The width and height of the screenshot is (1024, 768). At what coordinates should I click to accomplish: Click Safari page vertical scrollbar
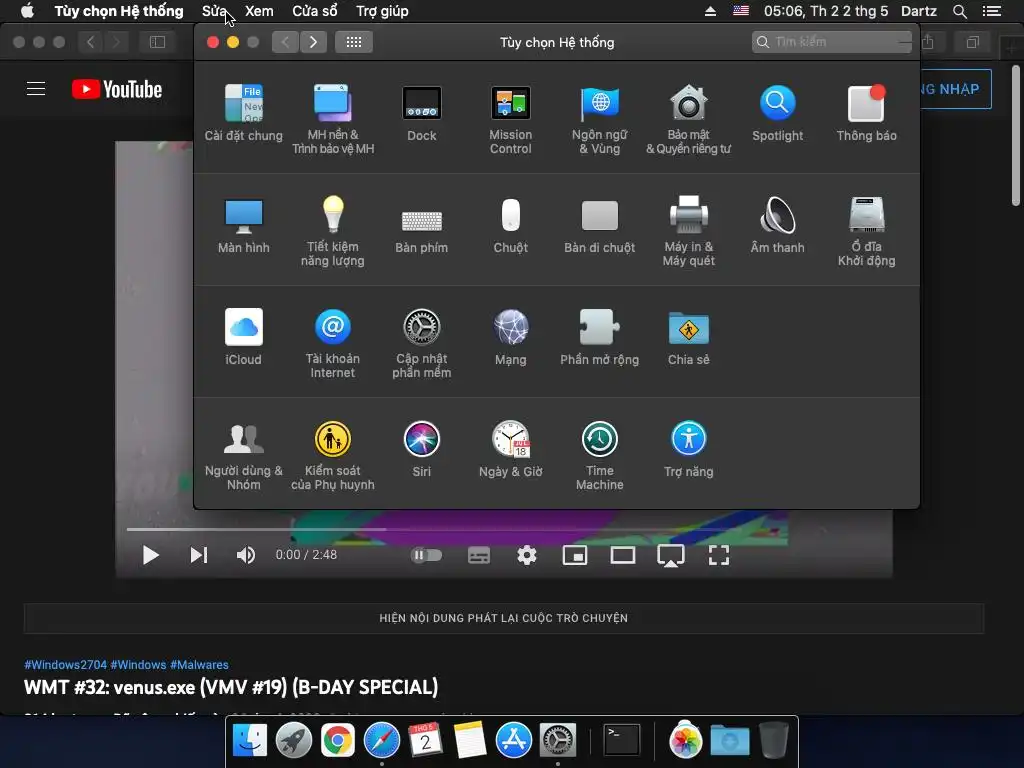point(1016,136)
